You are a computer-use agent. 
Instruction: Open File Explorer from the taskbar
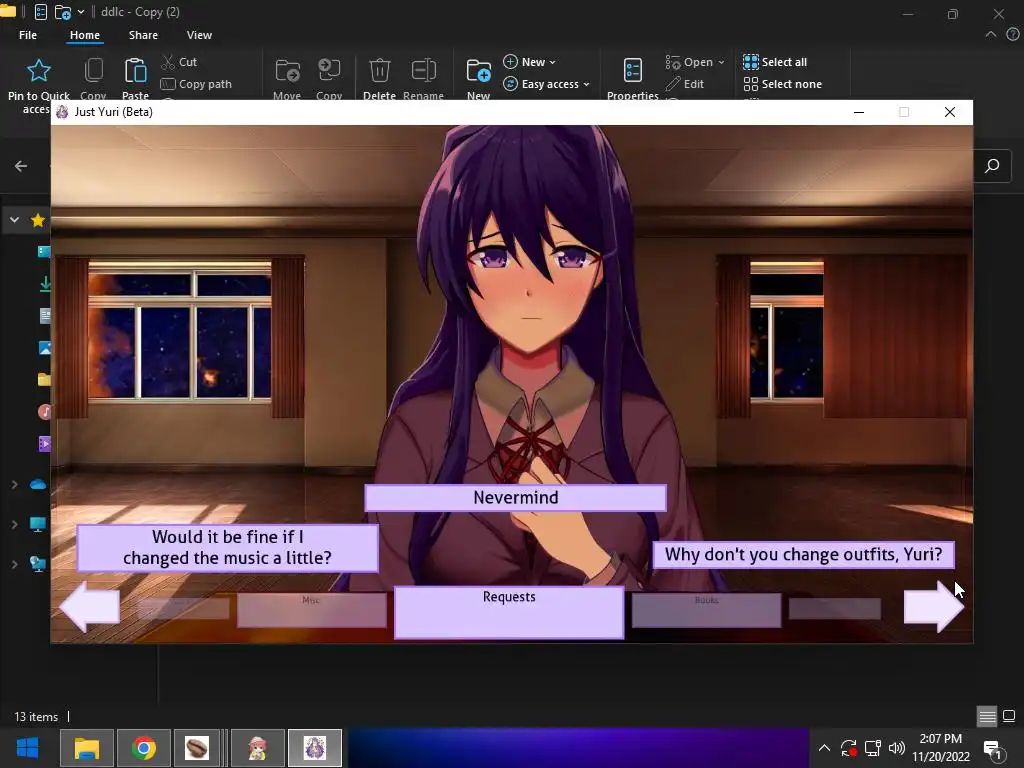pos(87,748)
